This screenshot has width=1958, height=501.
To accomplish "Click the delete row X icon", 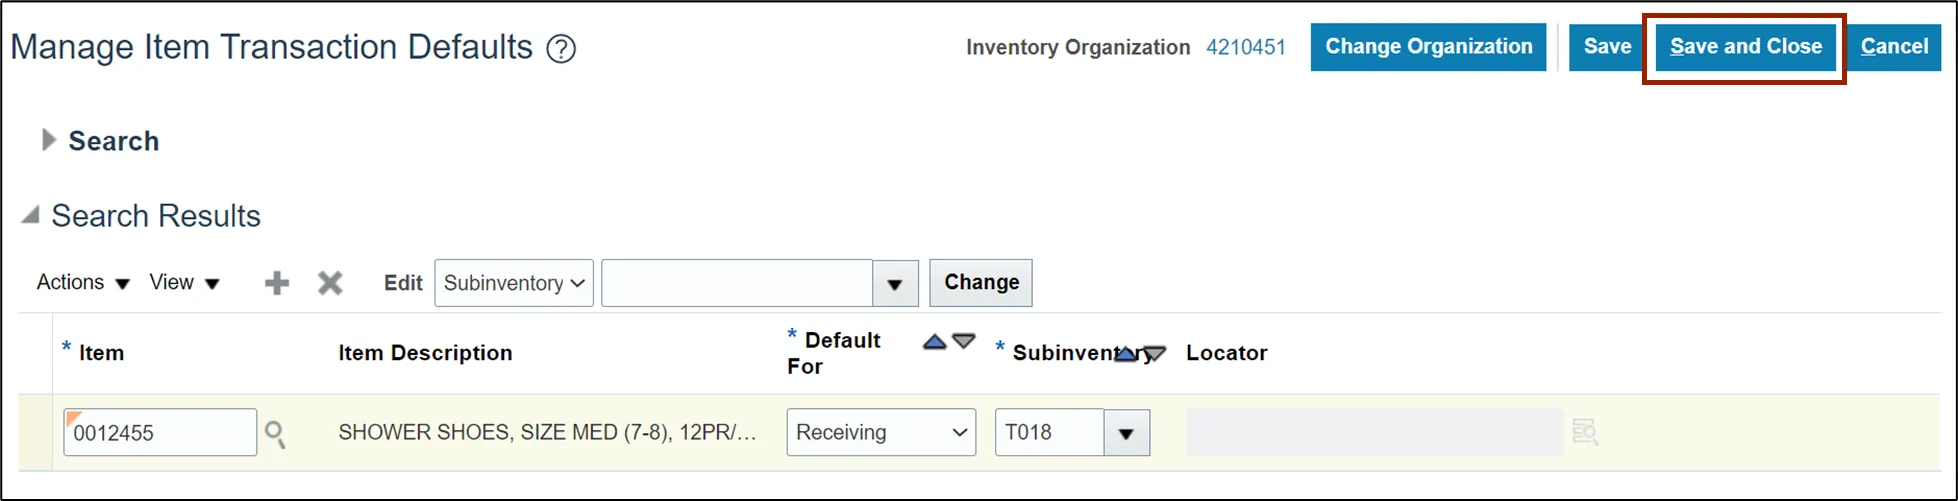I will point(330,283).
